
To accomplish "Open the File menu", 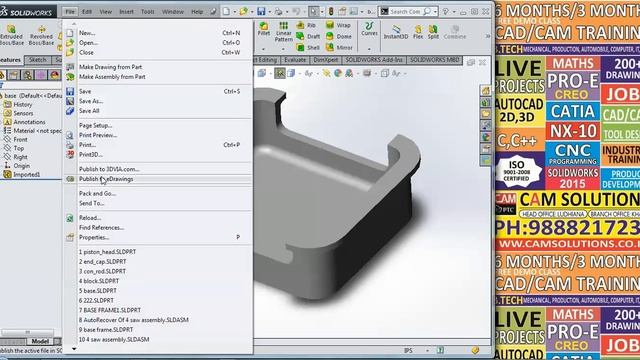I will (x=70, y=12).
